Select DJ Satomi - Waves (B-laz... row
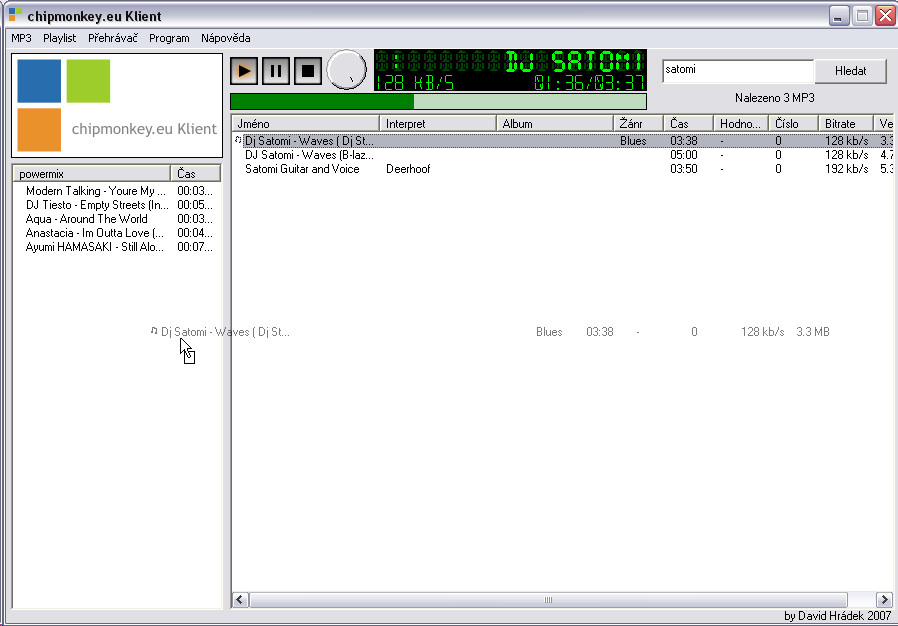 562,155
